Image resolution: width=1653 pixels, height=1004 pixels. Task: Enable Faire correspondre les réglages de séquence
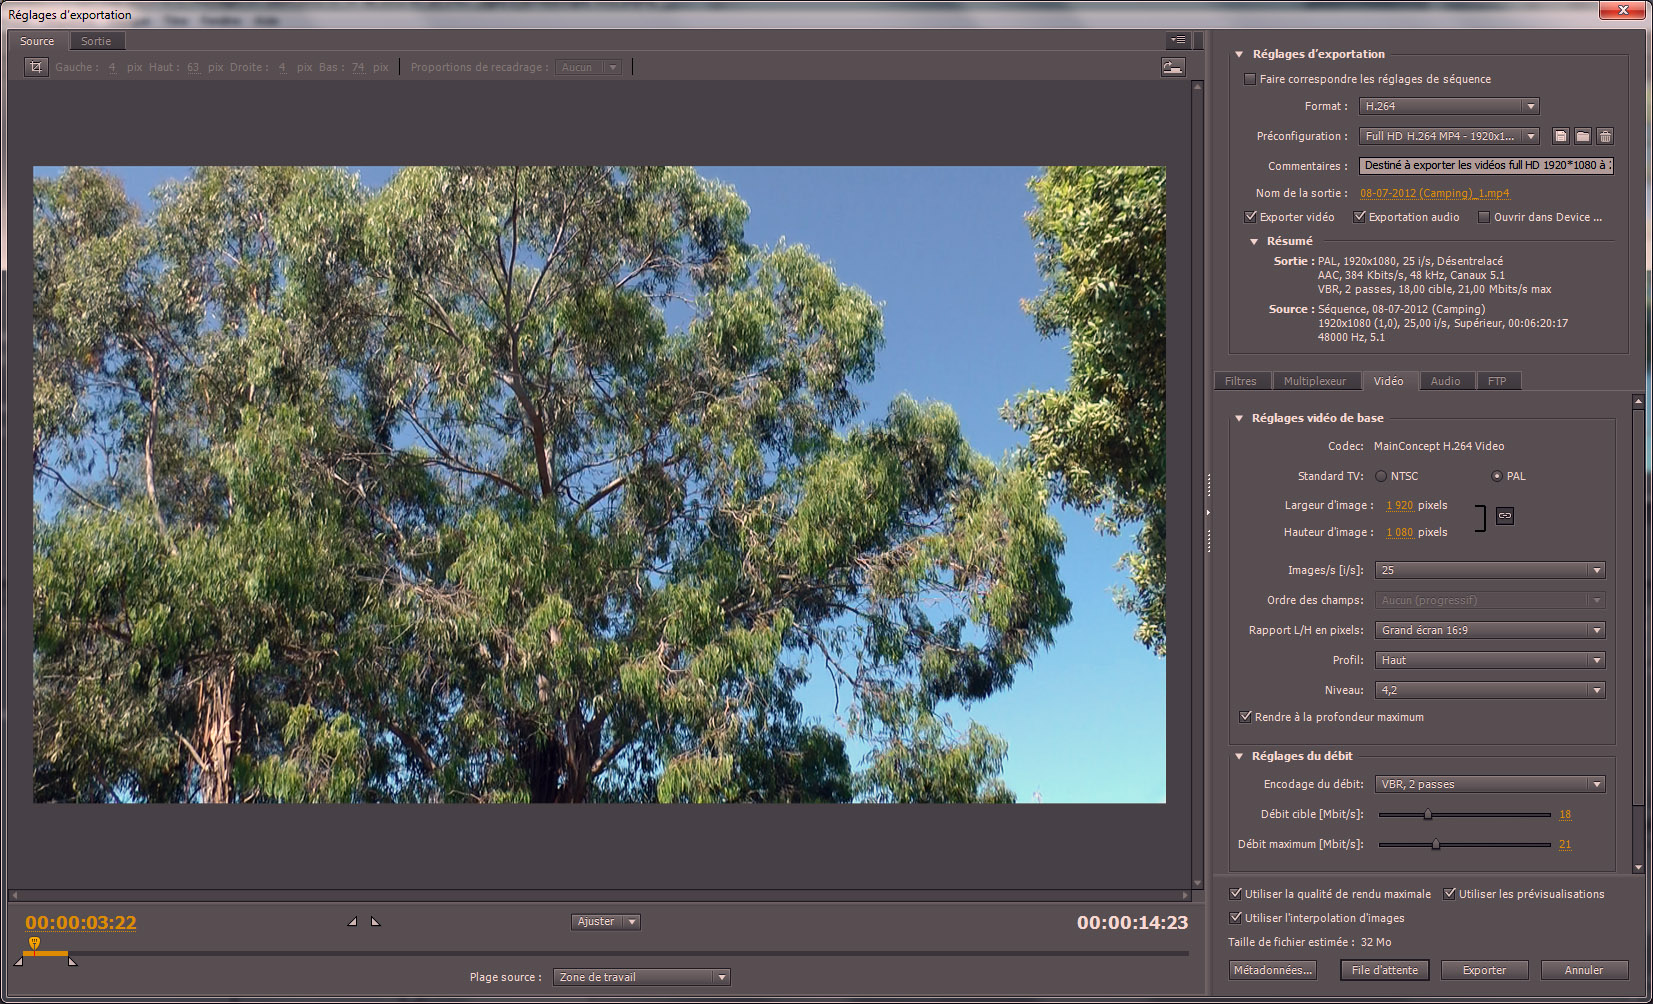(1250, 79)
